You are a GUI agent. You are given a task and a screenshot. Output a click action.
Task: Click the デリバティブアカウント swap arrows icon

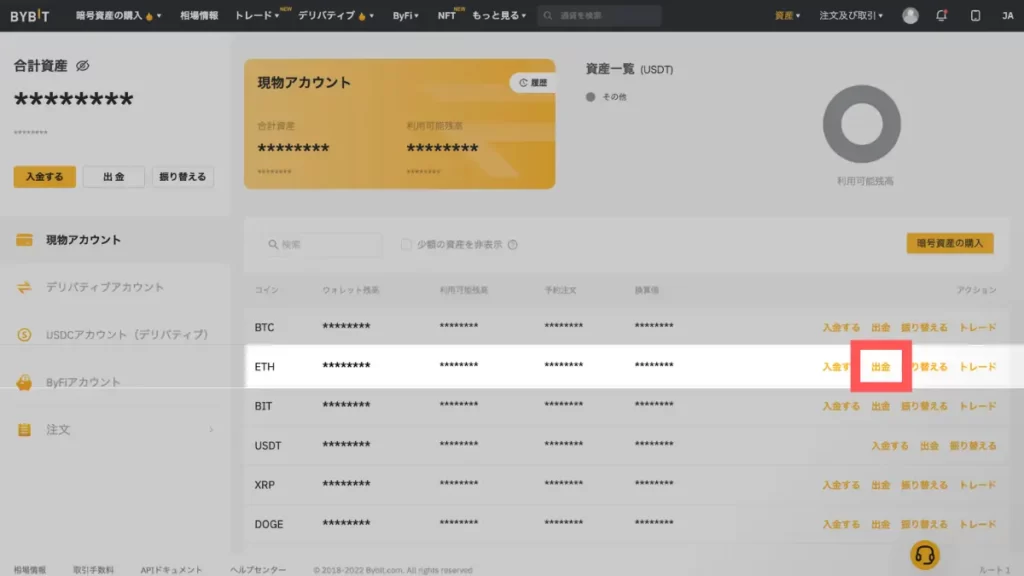point(24,287)
